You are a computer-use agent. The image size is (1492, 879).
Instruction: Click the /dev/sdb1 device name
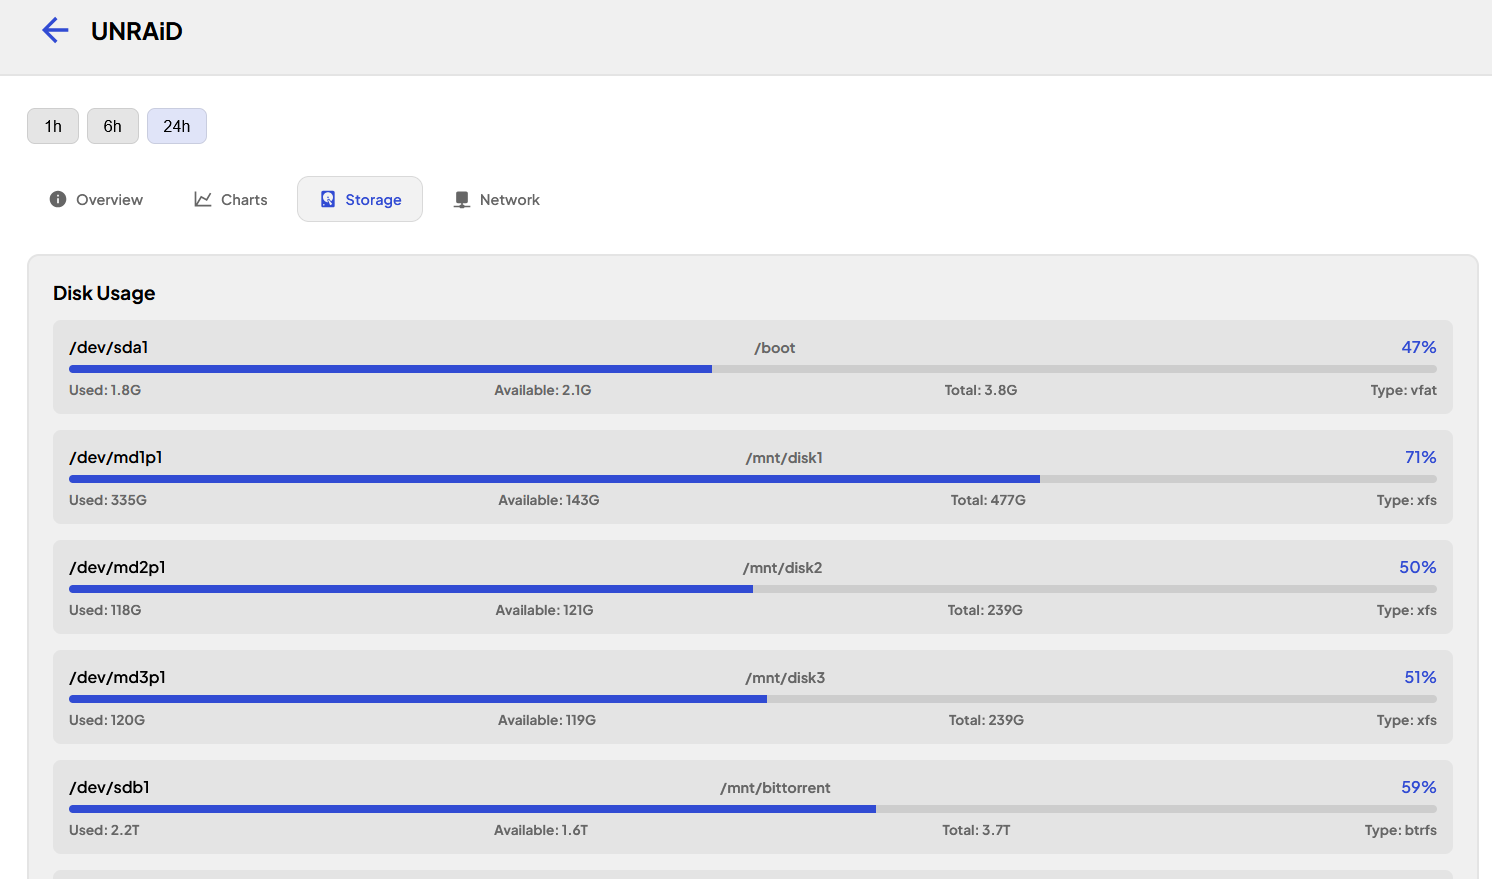click(x=110, y=787)
